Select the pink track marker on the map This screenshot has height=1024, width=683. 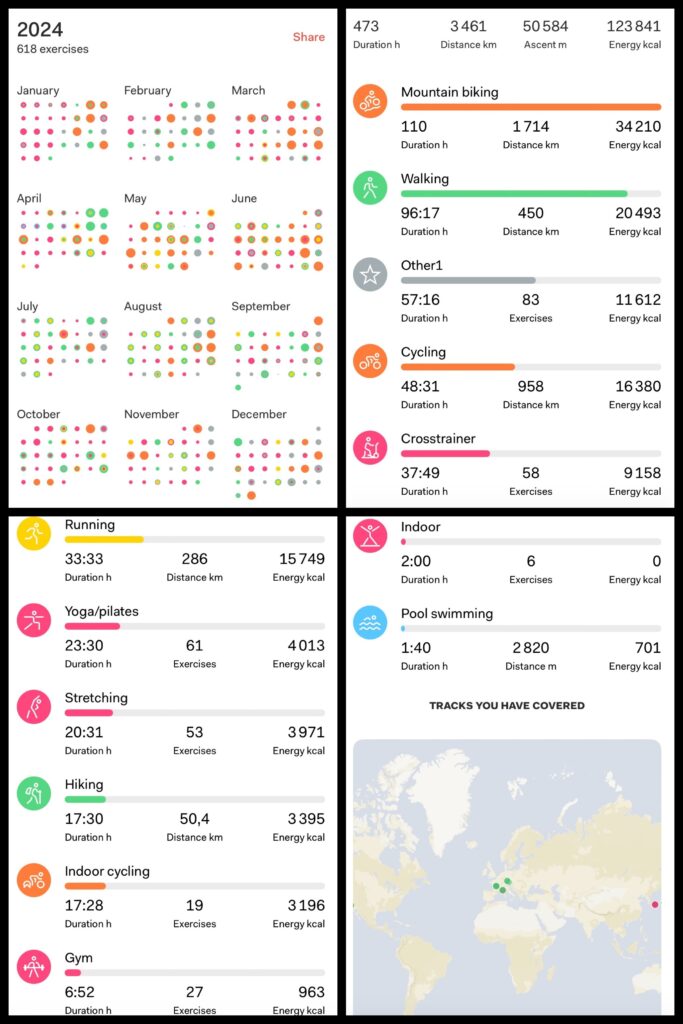coord(655,904)
